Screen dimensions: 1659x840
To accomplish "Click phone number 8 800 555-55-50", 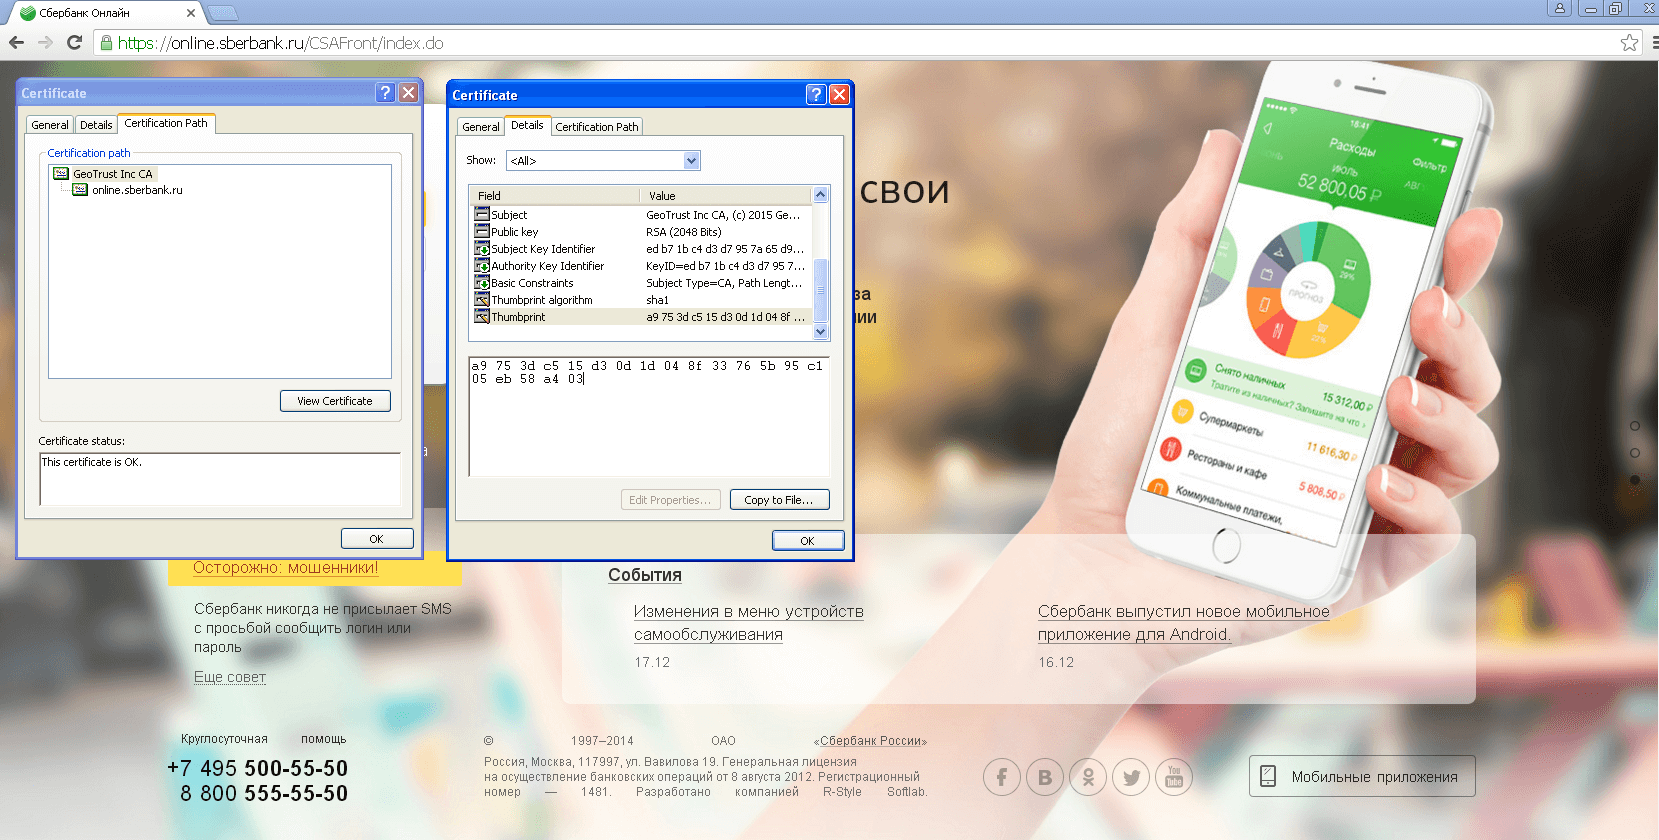I will coord(264,793).
